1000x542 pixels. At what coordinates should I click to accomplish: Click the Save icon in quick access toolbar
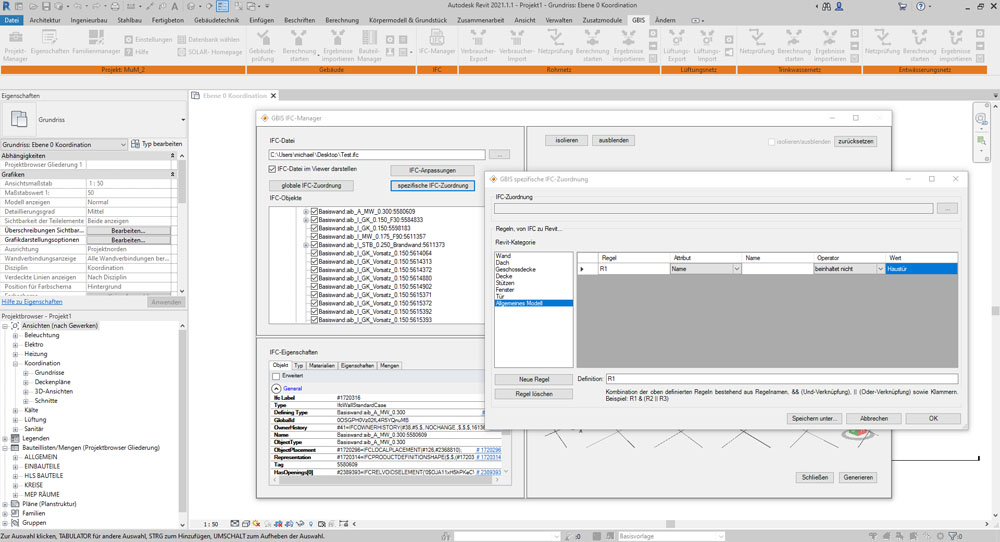point(46,6)
